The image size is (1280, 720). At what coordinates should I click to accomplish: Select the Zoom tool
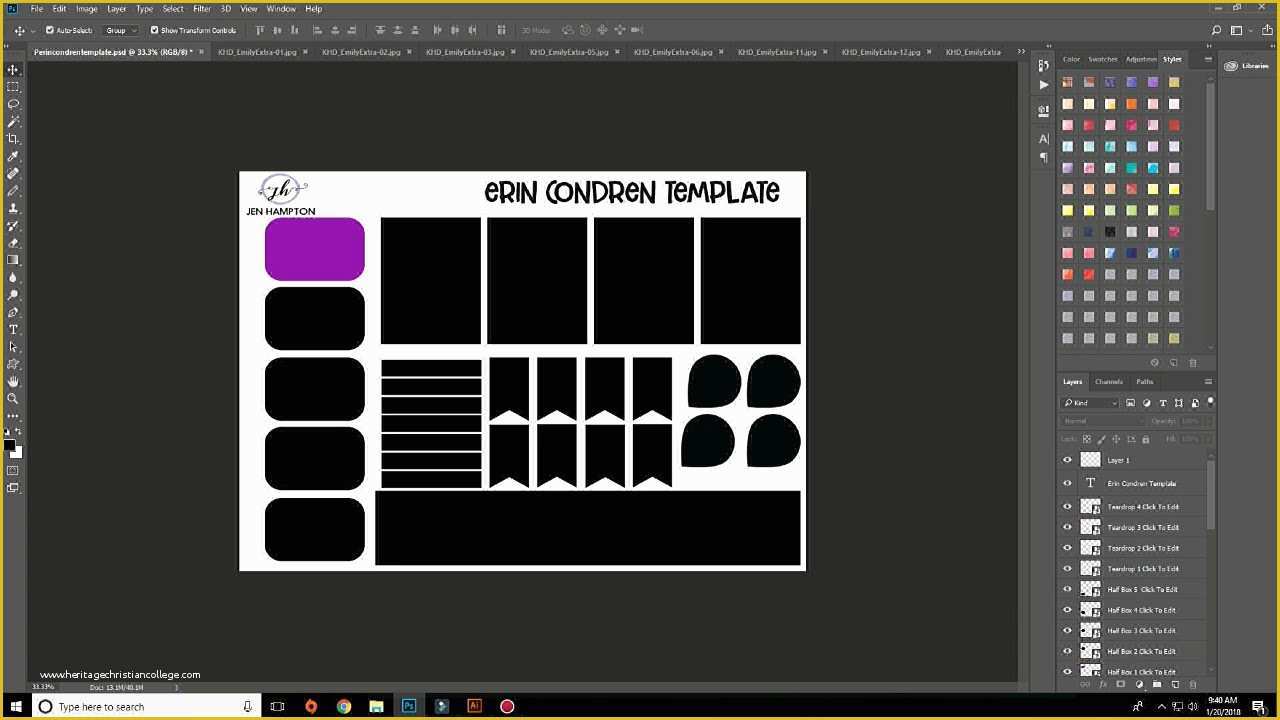pyautogui.click(x=13, y=399)
